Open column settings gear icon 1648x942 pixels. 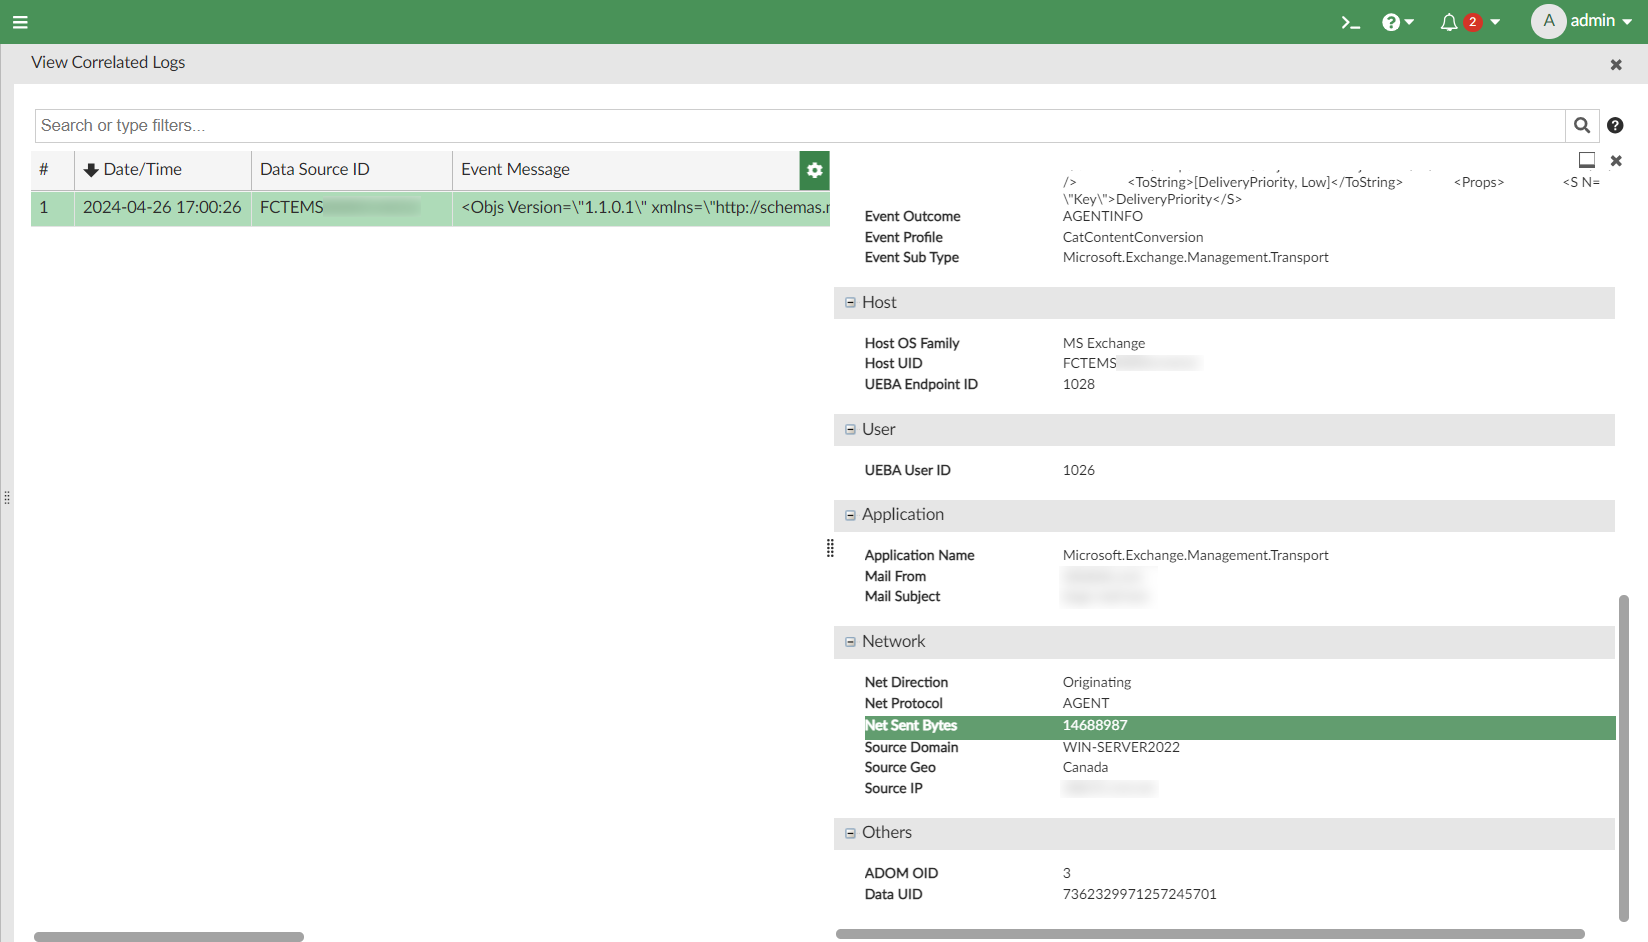tap(814, 170)
